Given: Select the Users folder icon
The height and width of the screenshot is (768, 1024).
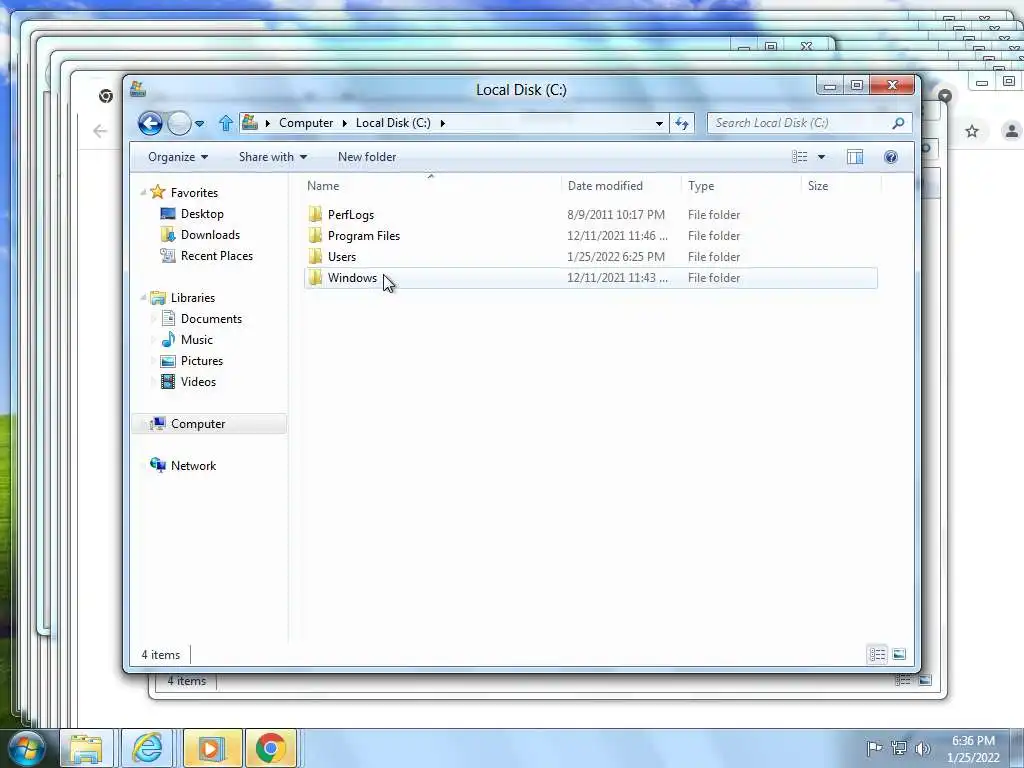Looking at the screenshot, I should click(x=315, y=256).
